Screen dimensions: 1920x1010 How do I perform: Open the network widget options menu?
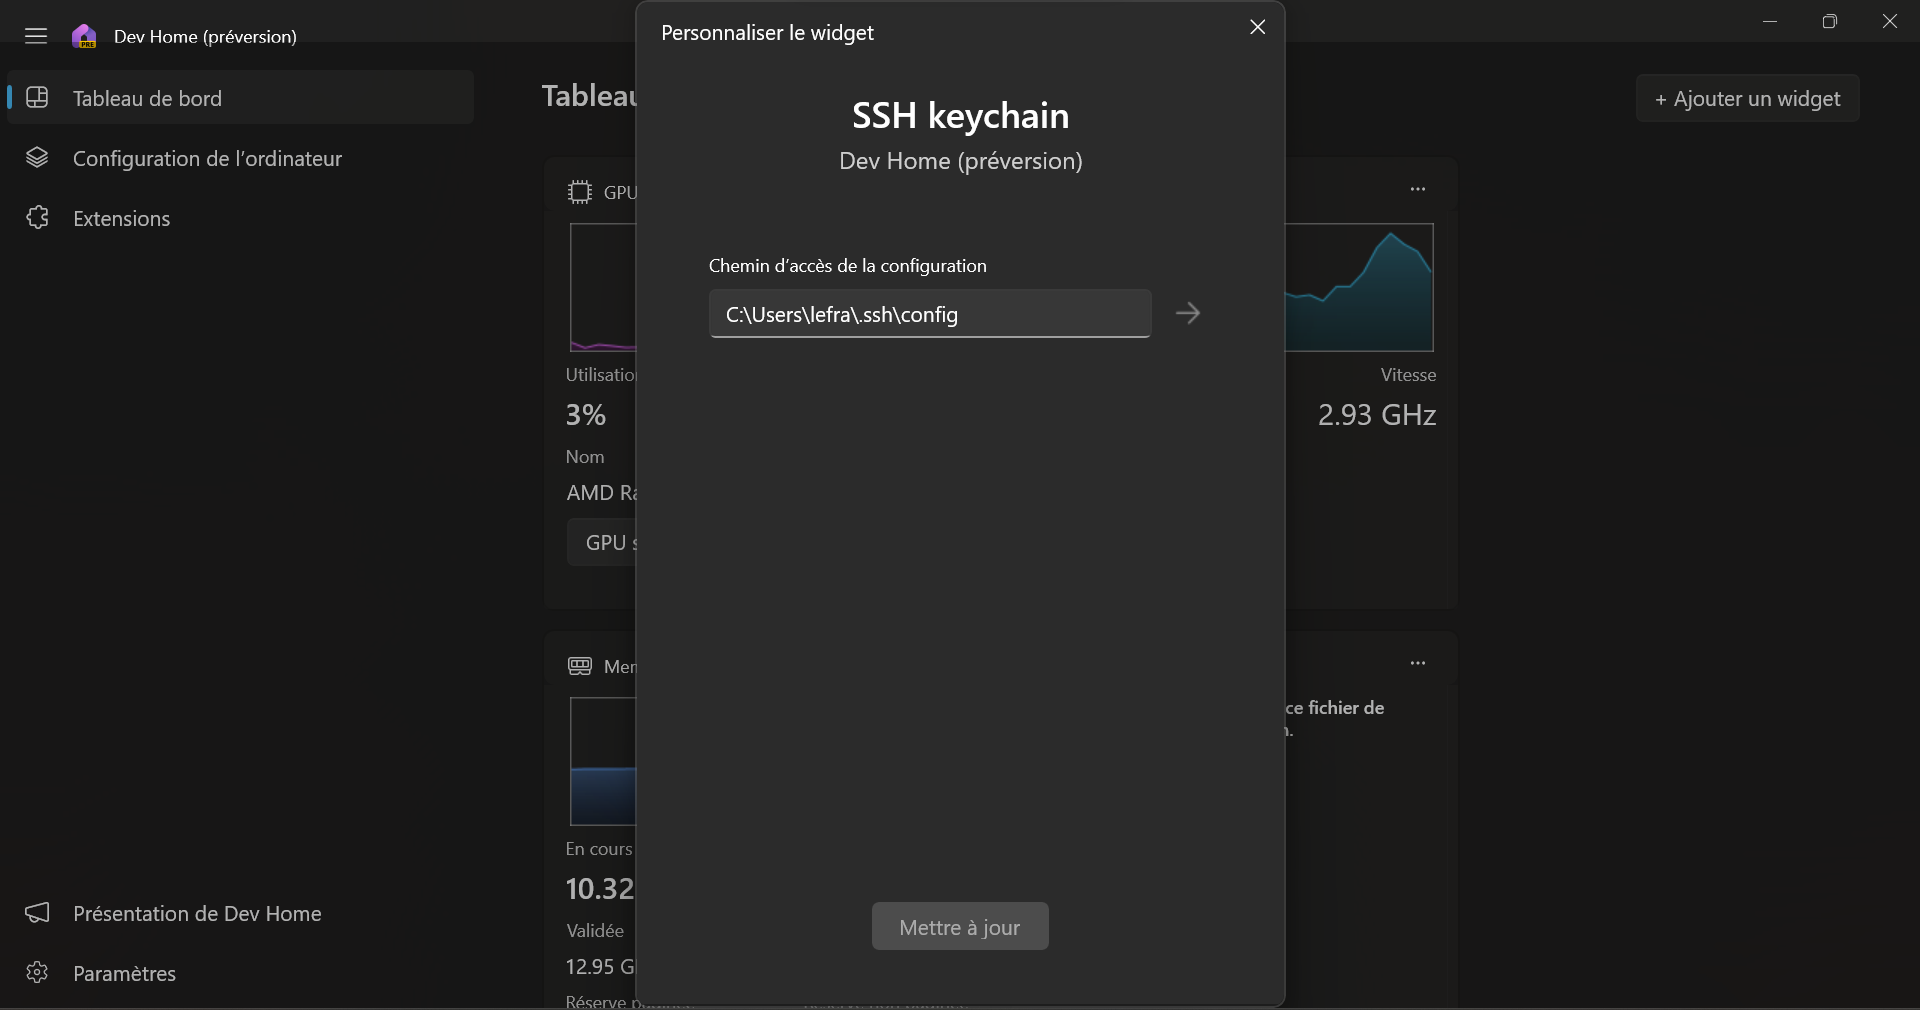pos(1418,662)
